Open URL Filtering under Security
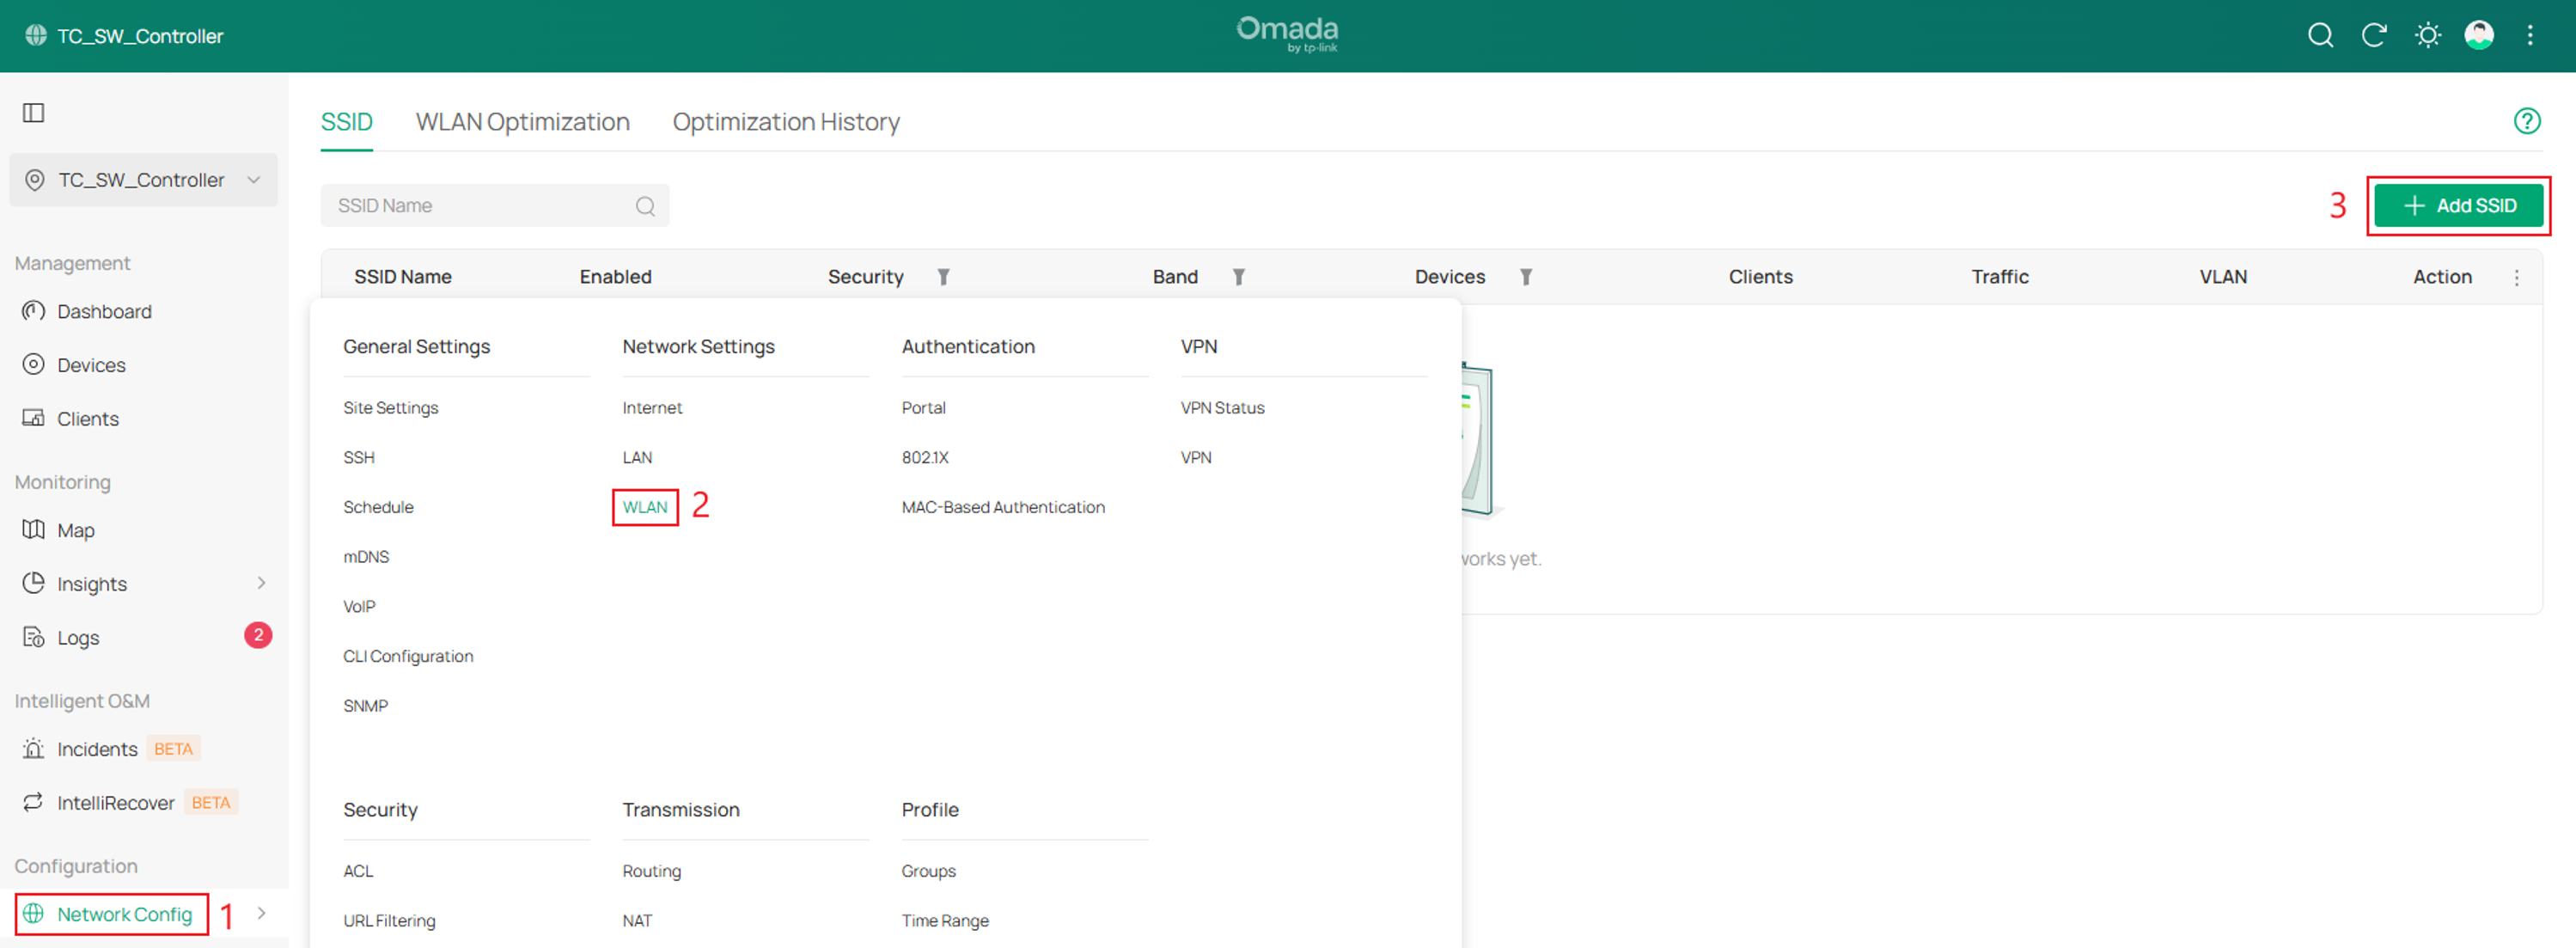Screen dimensions: 2576x948 [x=389, y=921]
